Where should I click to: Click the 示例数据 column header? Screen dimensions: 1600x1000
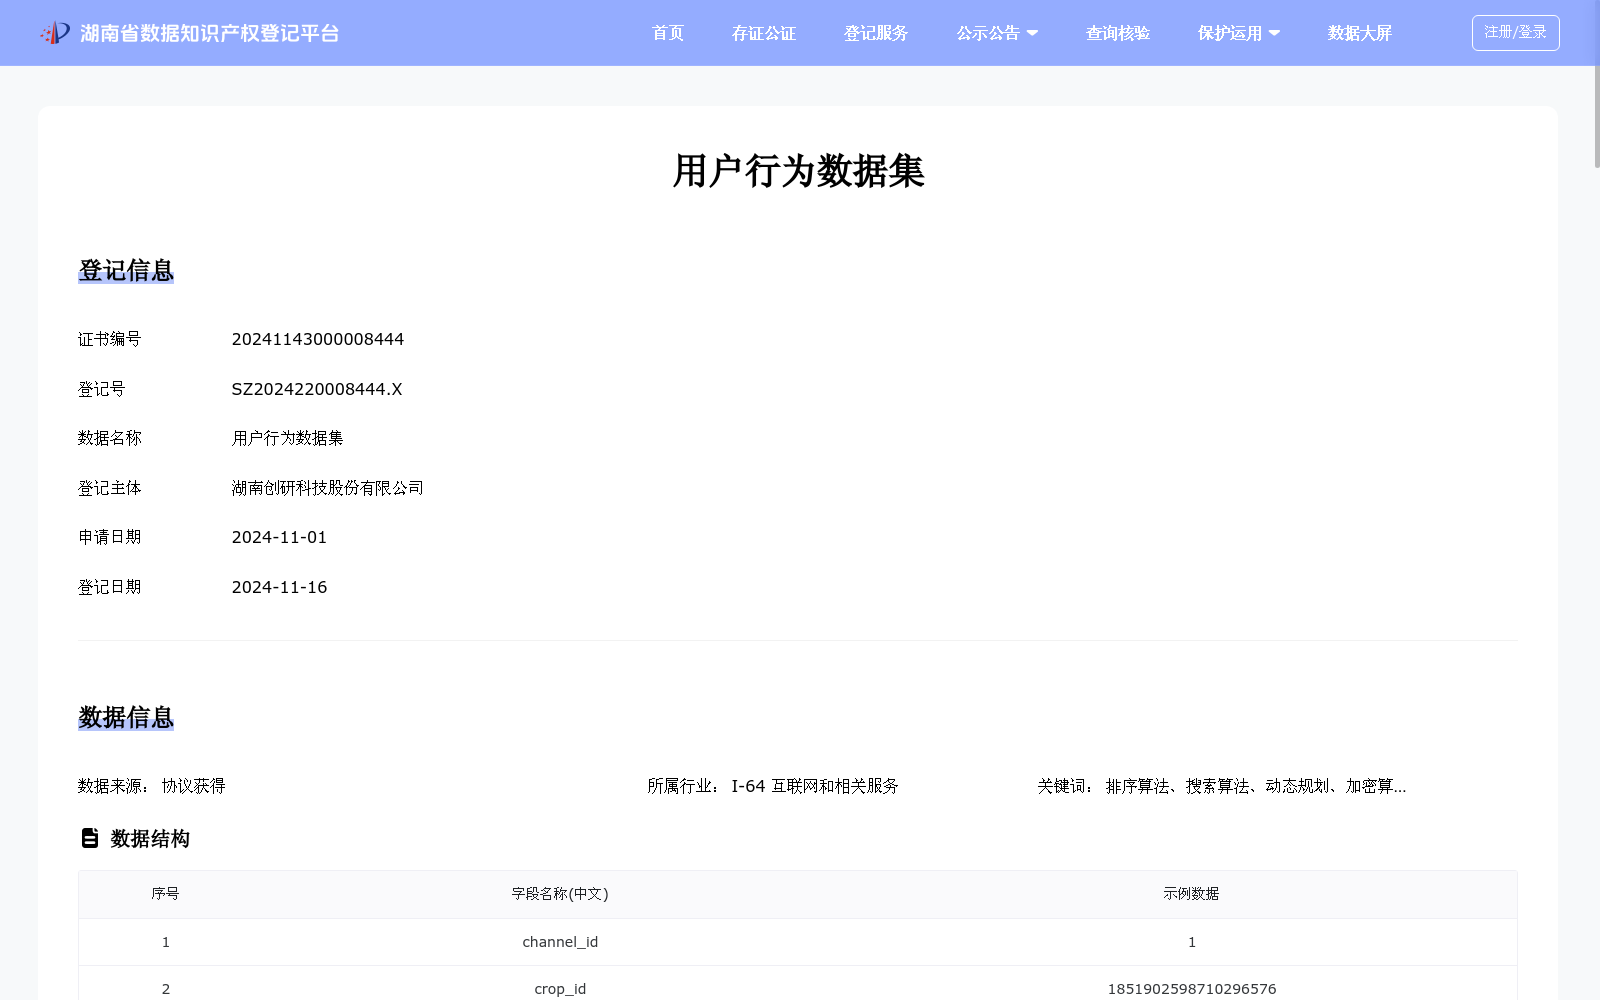pos(1191,893)
